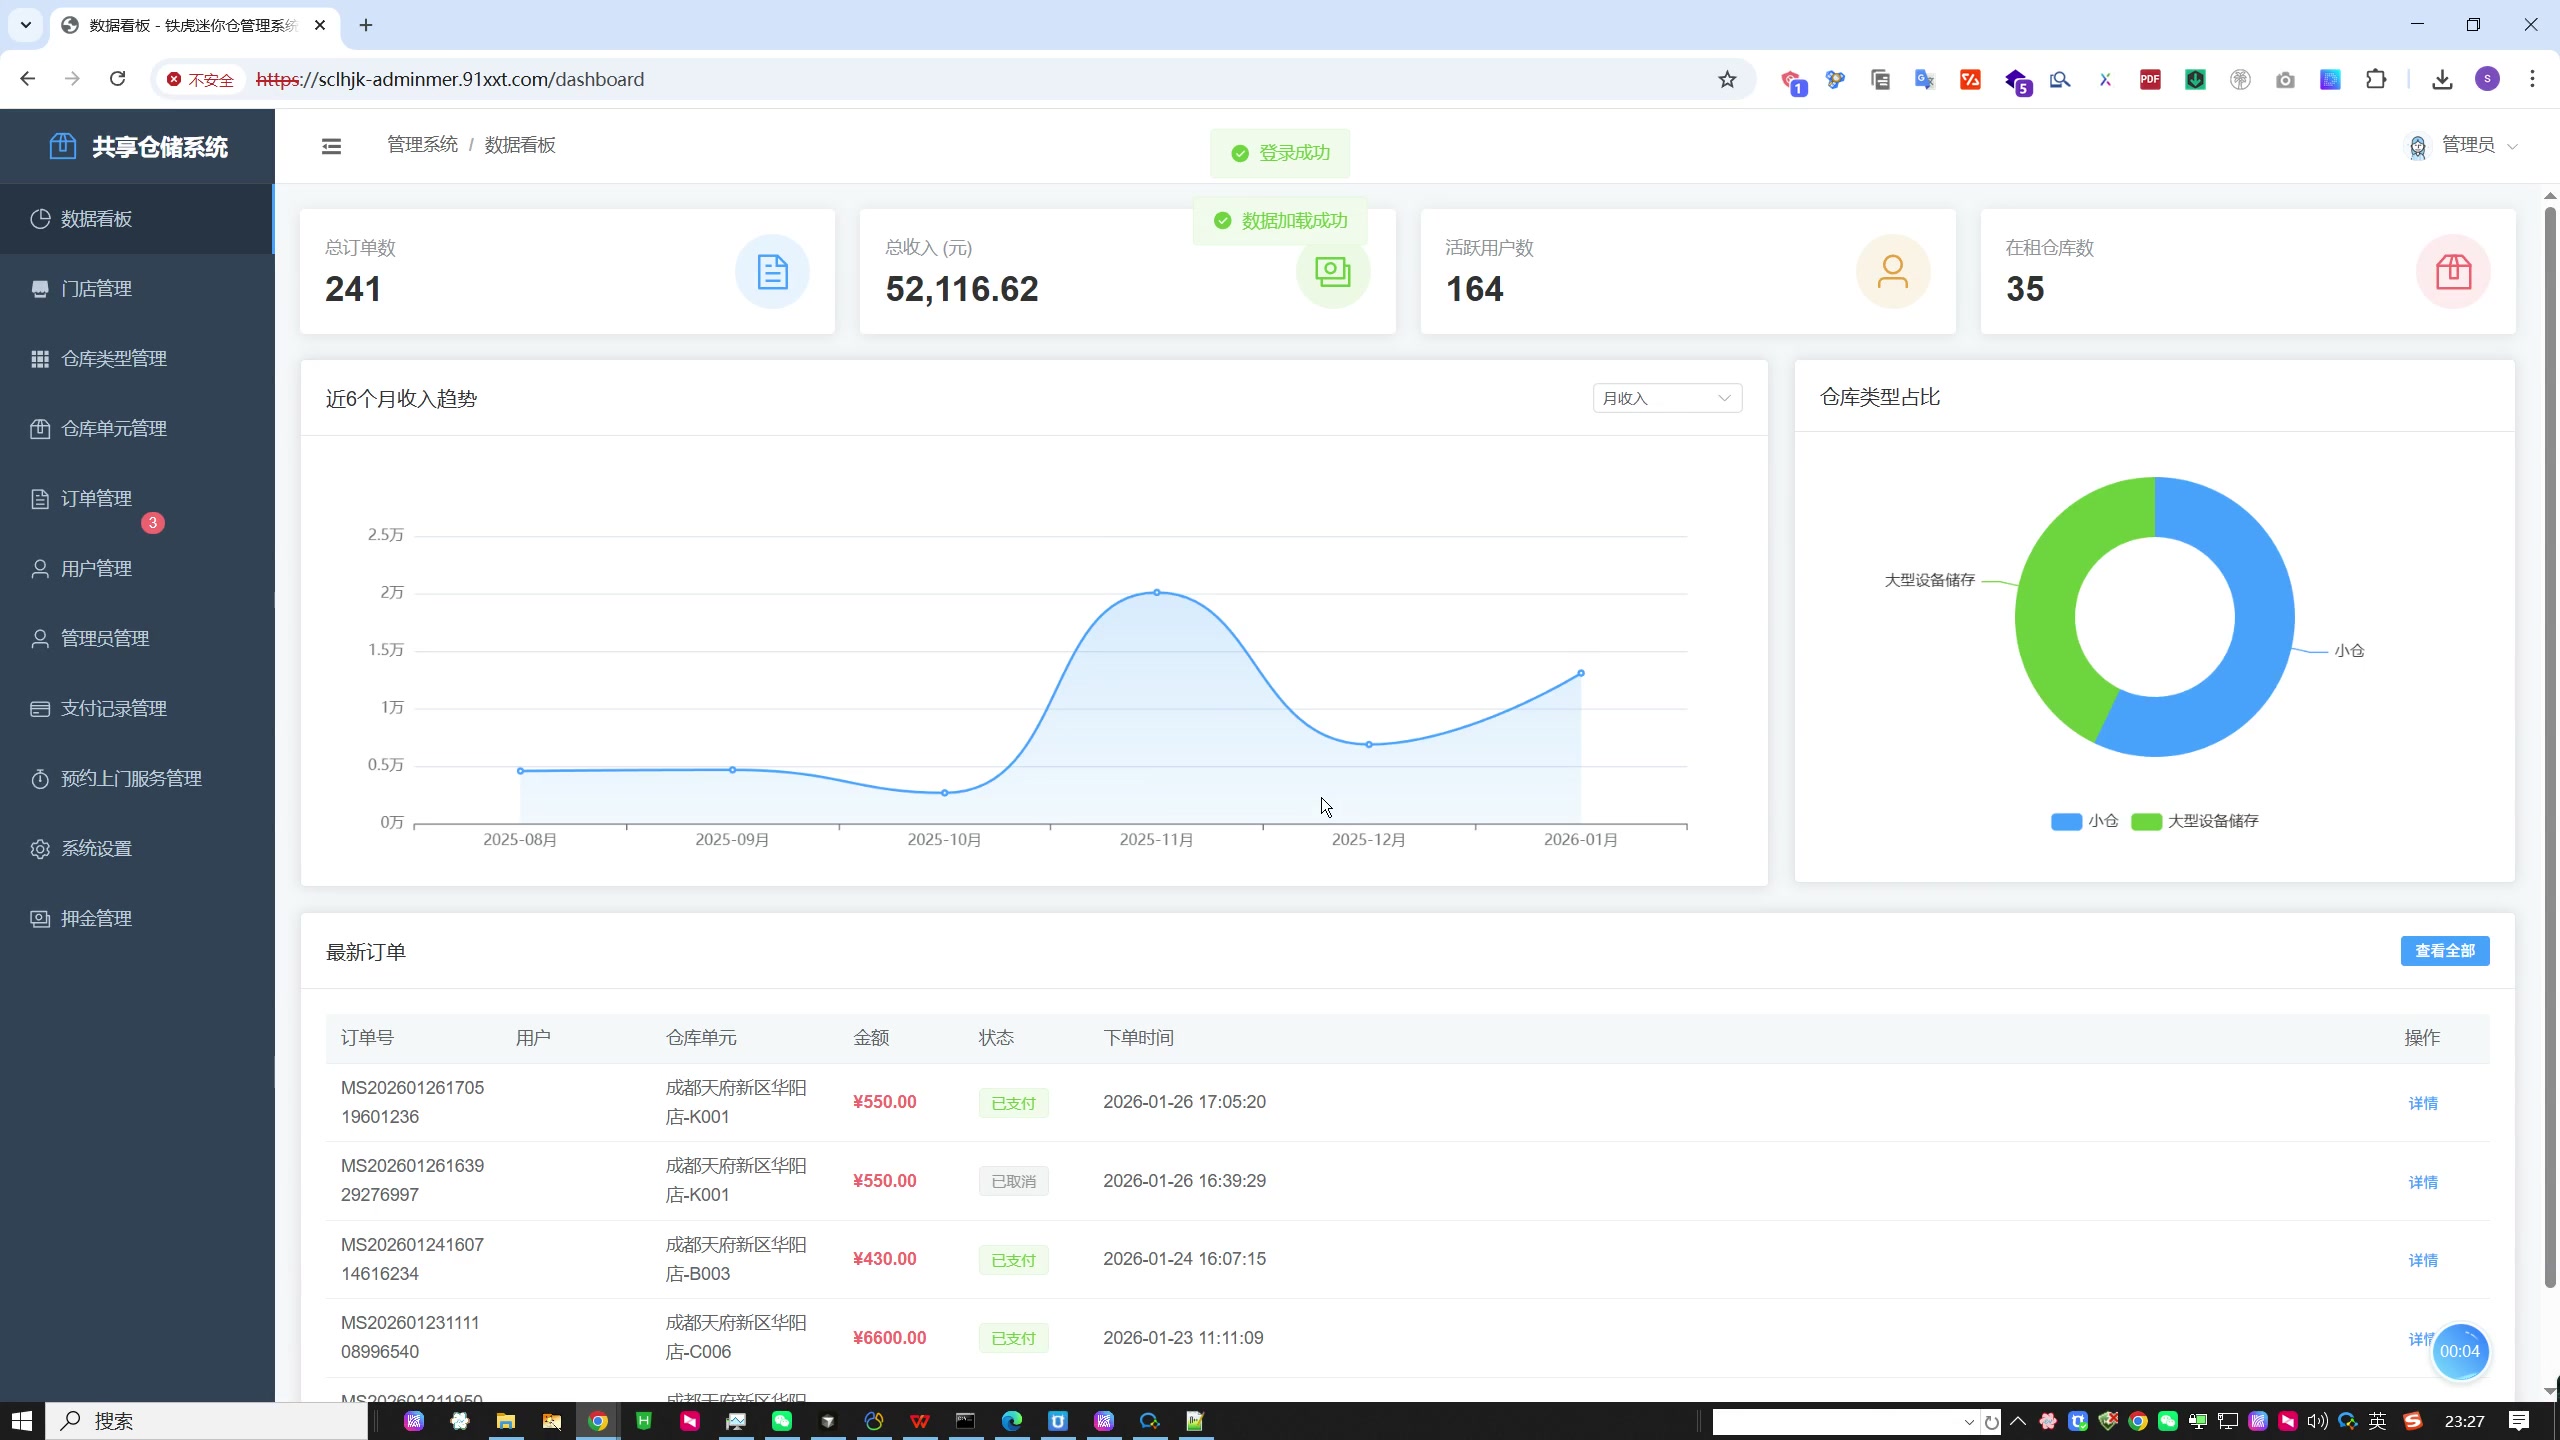Go to 支付记录管理 menu item
The height and width of the screenshot is (1440, 2560).
(113, 709)
